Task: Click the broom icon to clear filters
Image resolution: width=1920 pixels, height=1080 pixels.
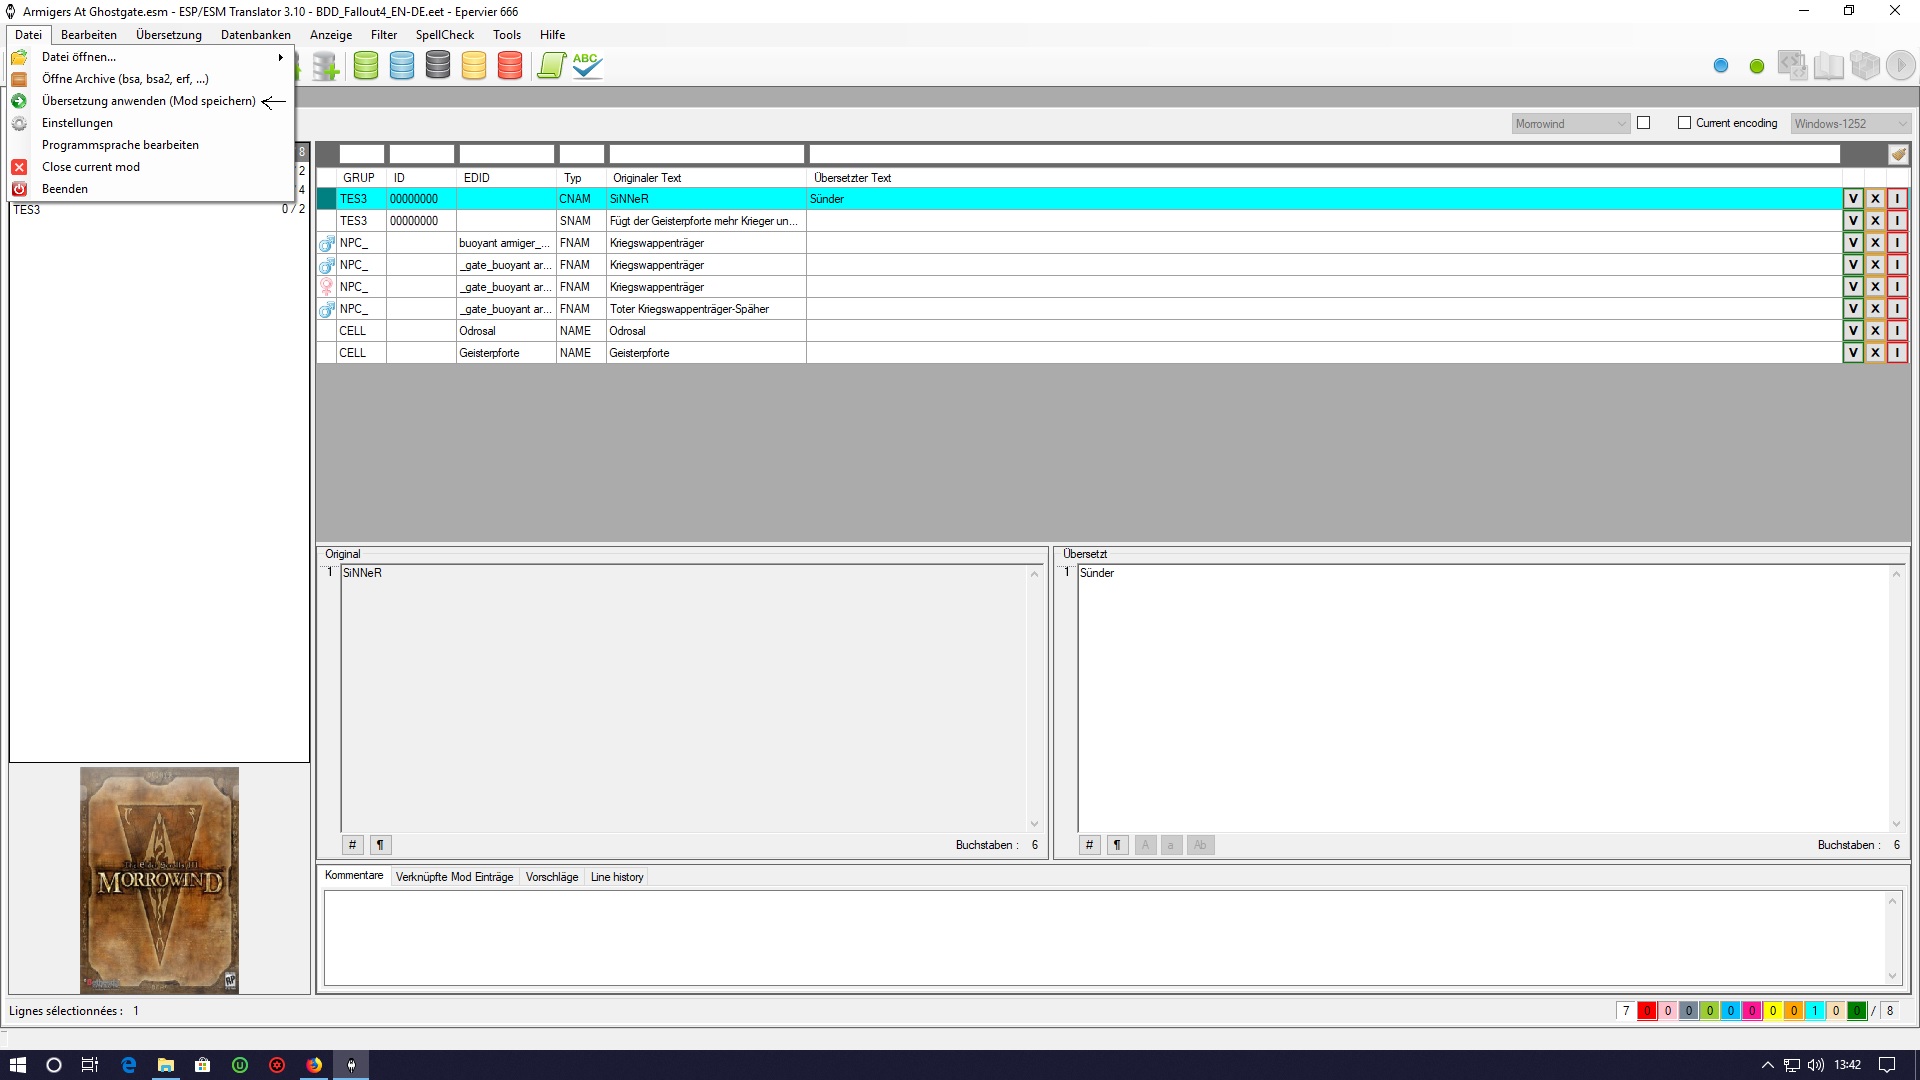Action: click(1898, 154)
